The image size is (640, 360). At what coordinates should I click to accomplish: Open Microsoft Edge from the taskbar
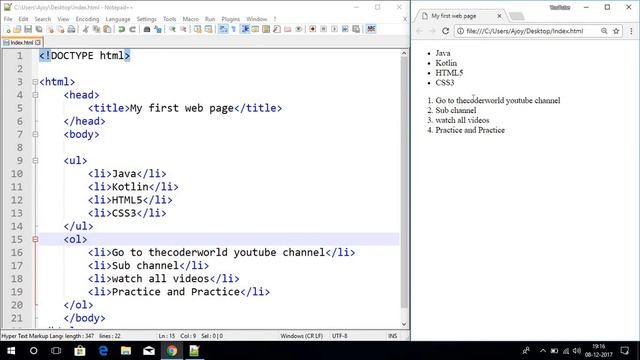103,351
